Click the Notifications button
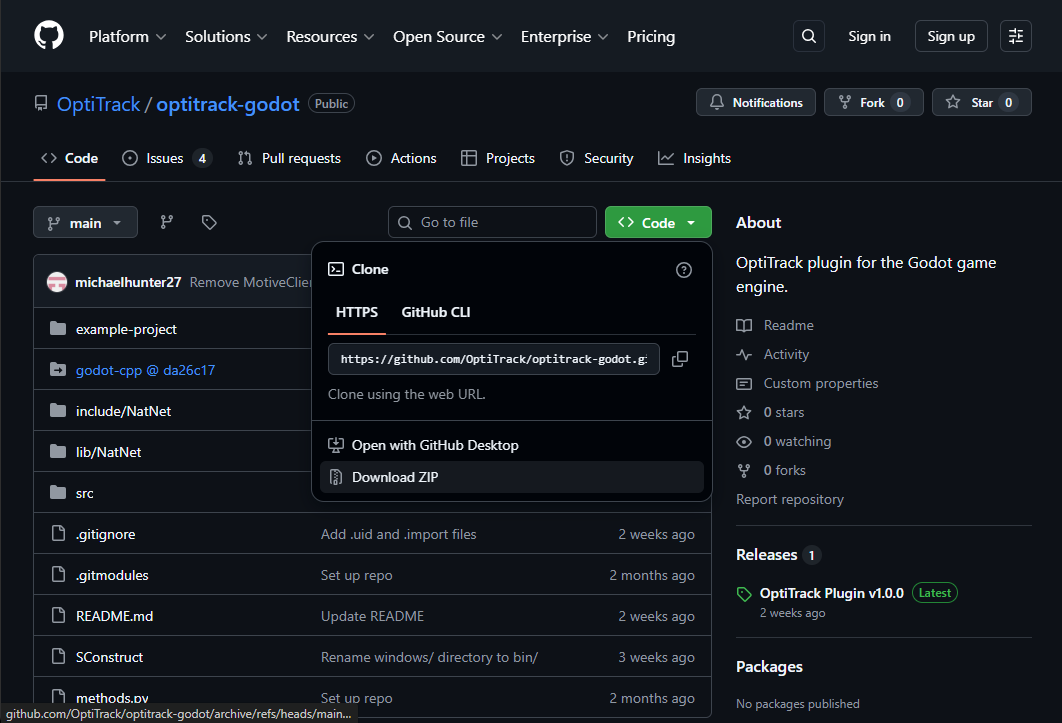The width and height of the screenshot is (1062, 723). 756,102
